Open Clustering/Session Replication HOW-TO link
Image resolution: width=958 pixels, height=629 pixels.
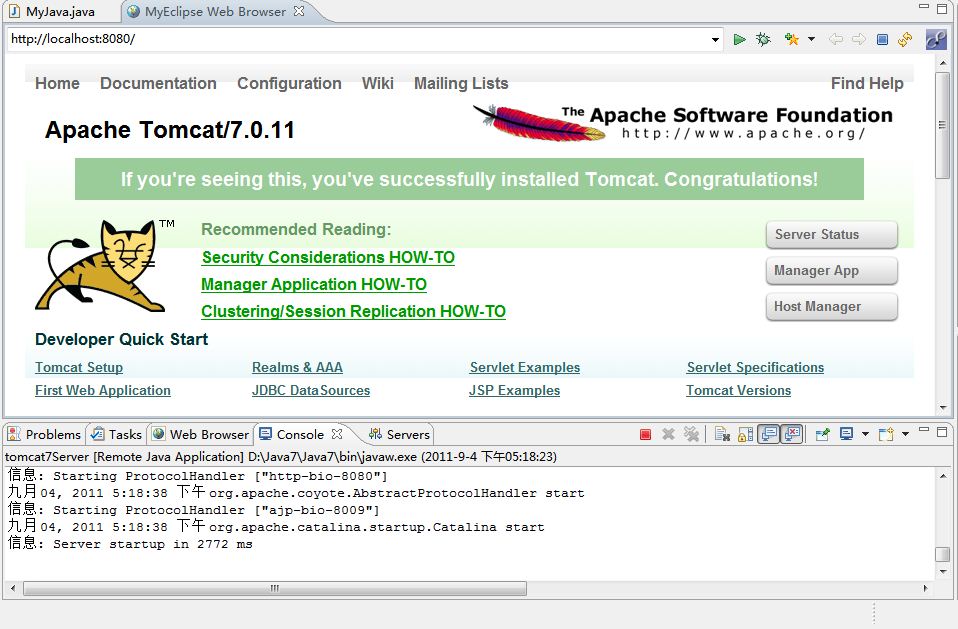pos(353,311)
